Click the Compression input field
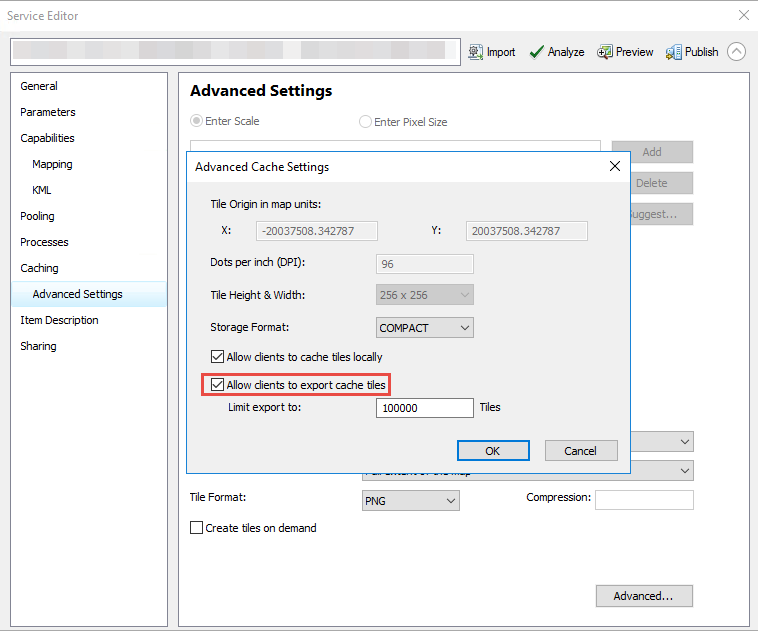This screenshot has width=758, height=632. tap(643, 500)
